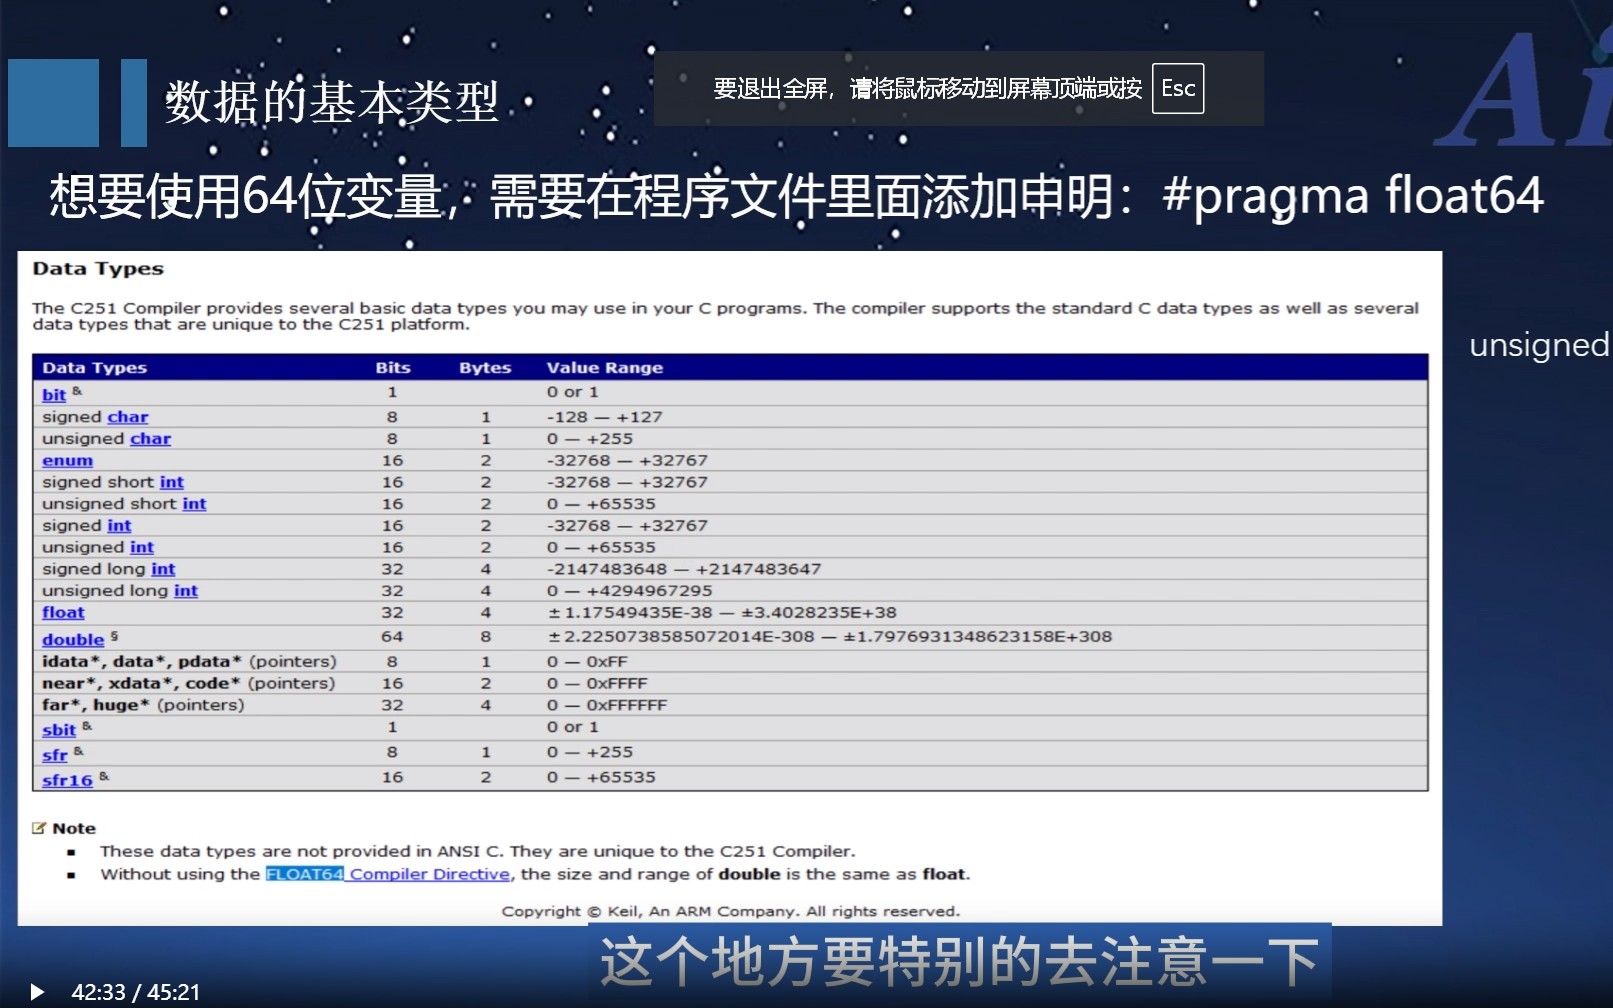Open the bit data type link
1613x1008 pixels.
[x=54, y=394]
